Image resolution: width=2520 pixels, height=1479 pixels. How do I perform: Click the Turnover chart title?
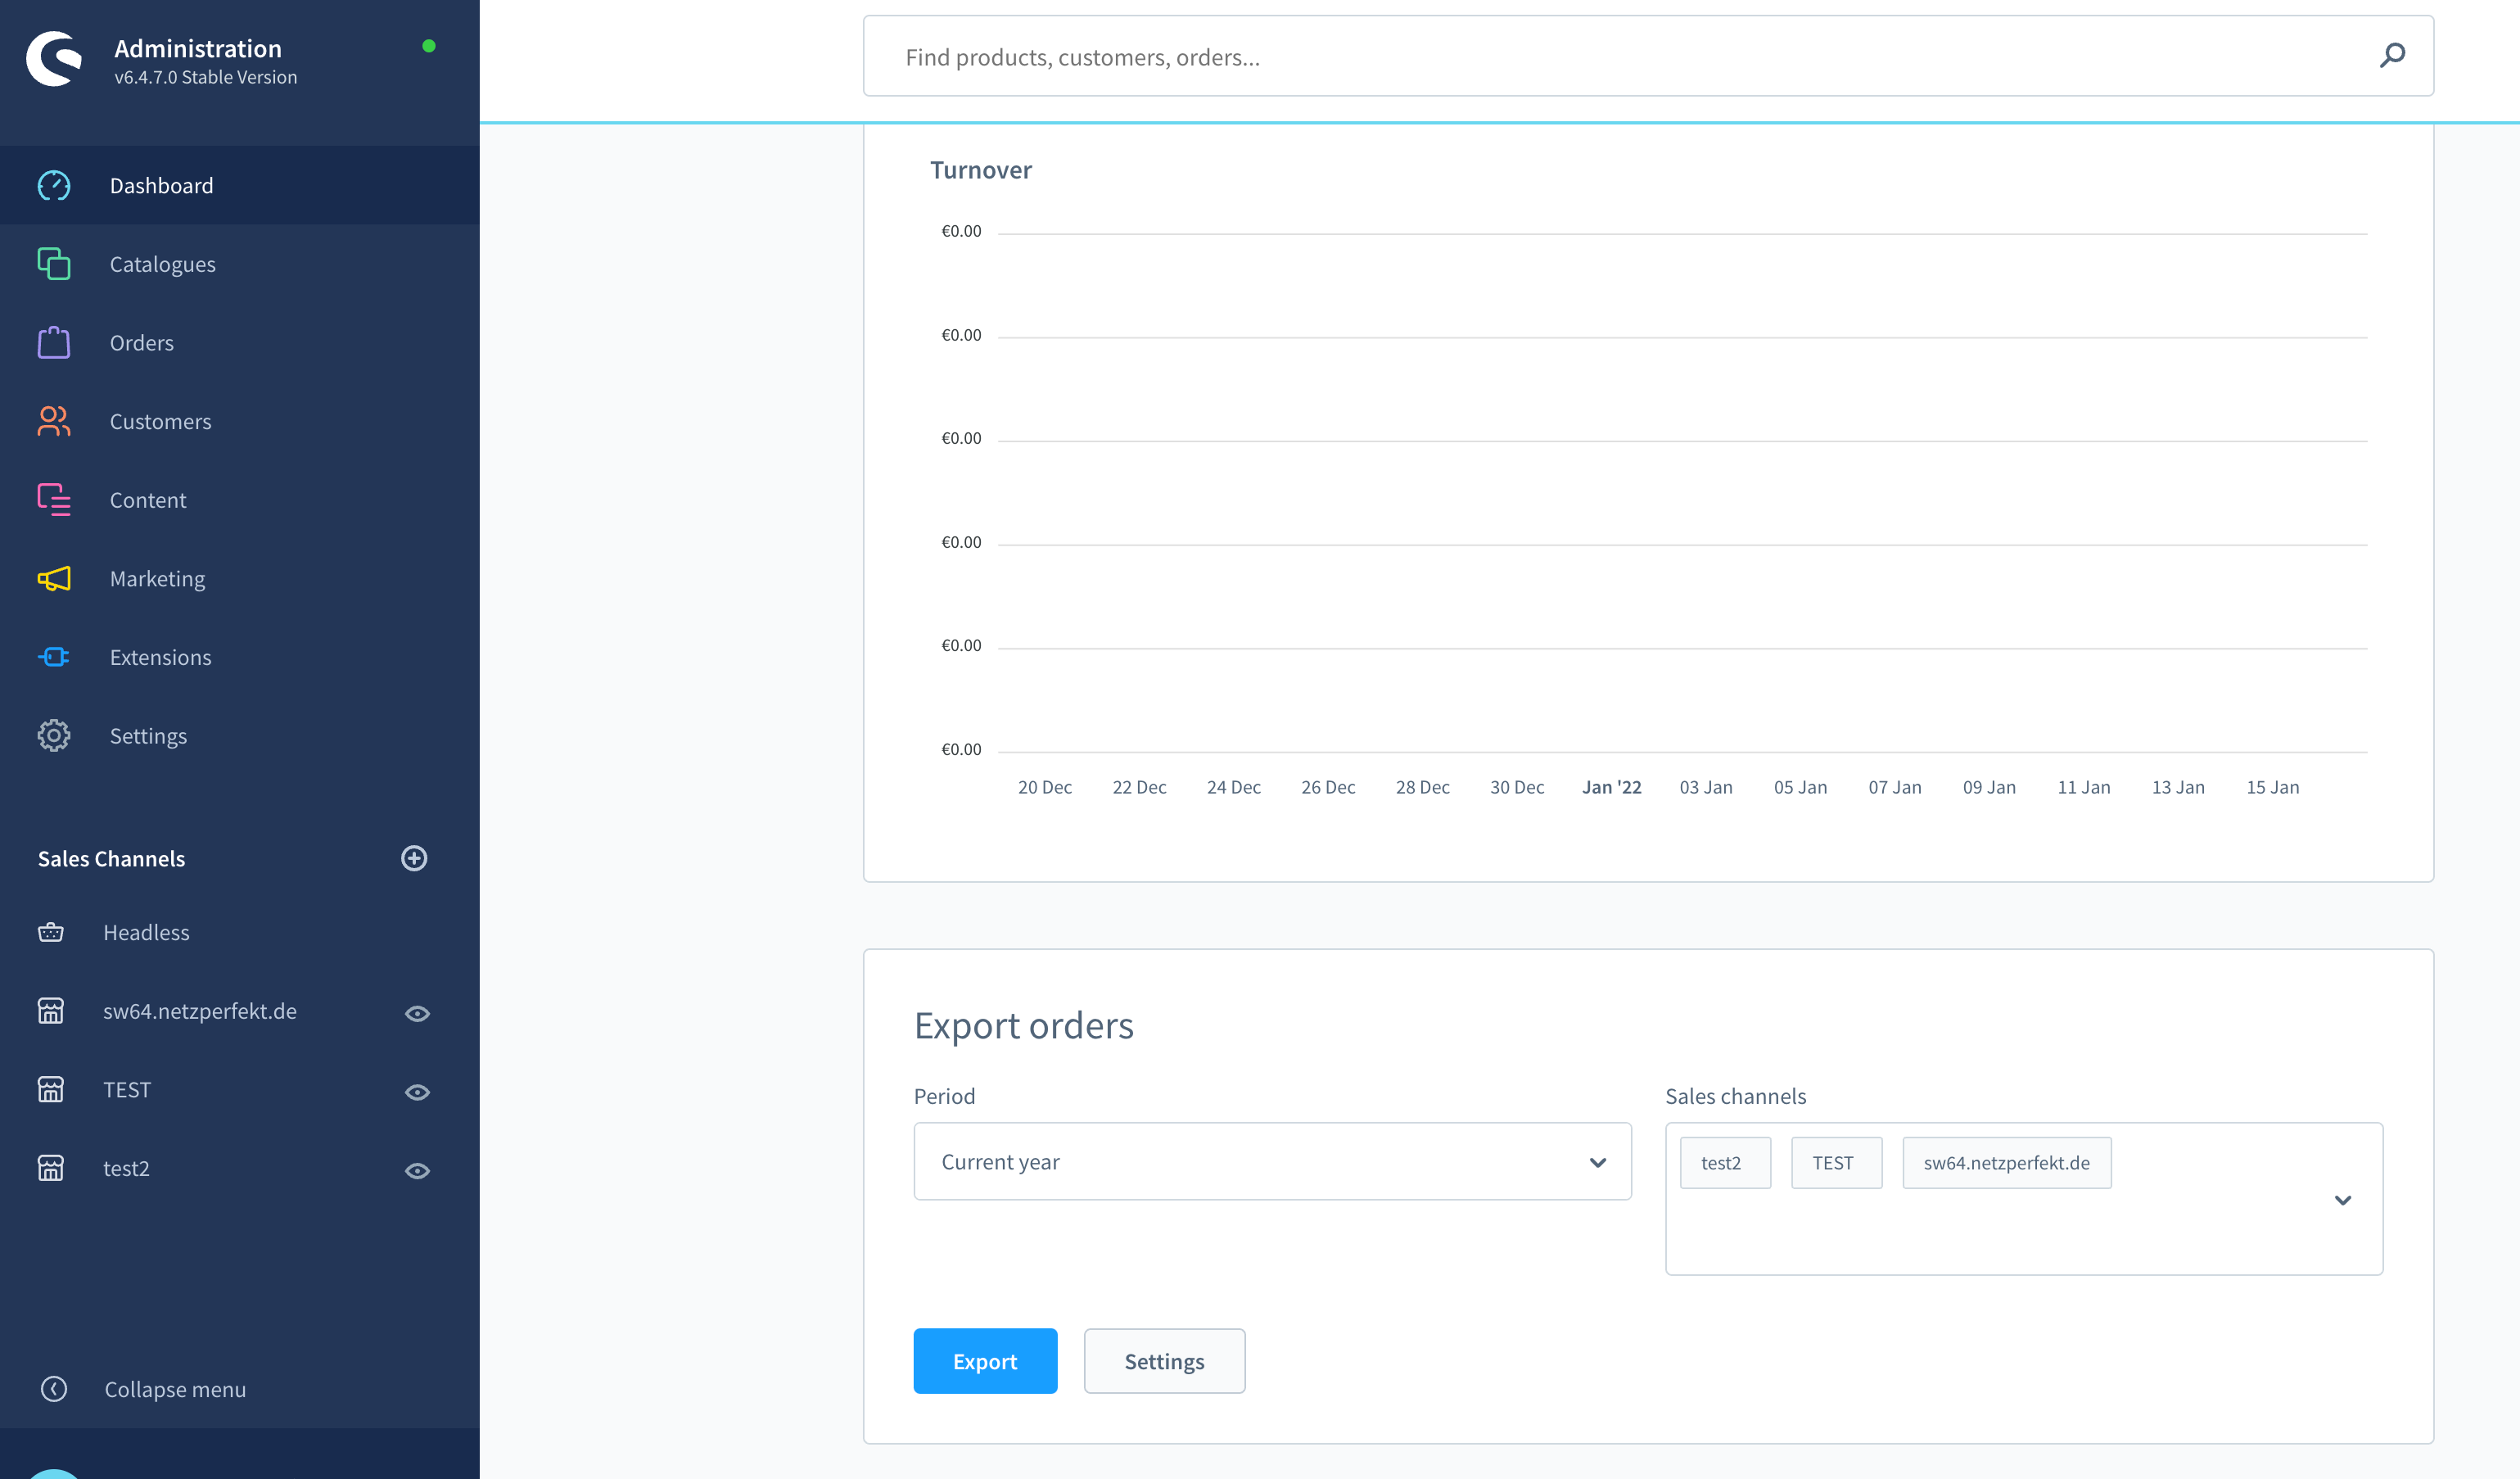pyautogui.click(x=980, y=170)
